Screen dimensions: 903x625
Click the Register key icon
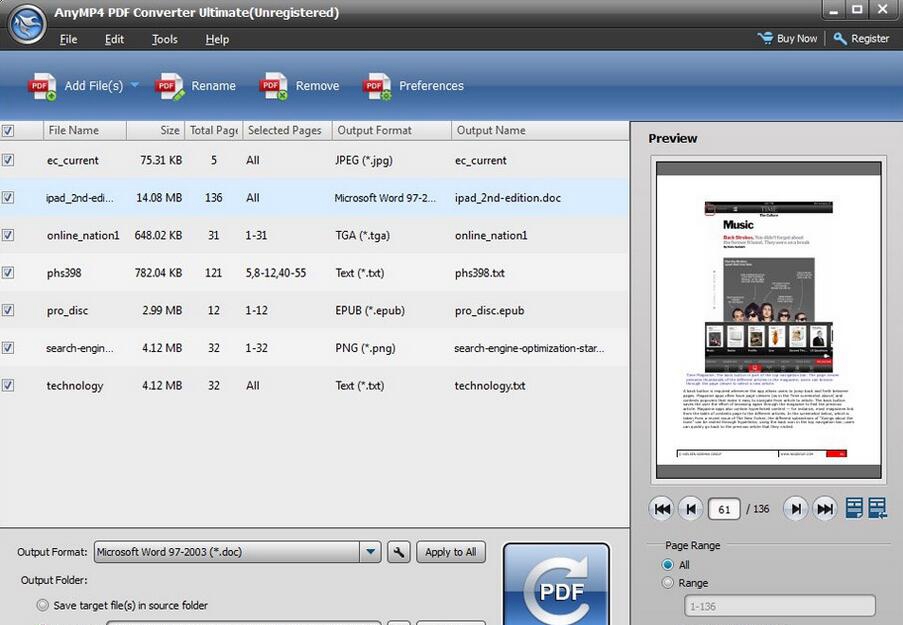click(x=840, y=39)
